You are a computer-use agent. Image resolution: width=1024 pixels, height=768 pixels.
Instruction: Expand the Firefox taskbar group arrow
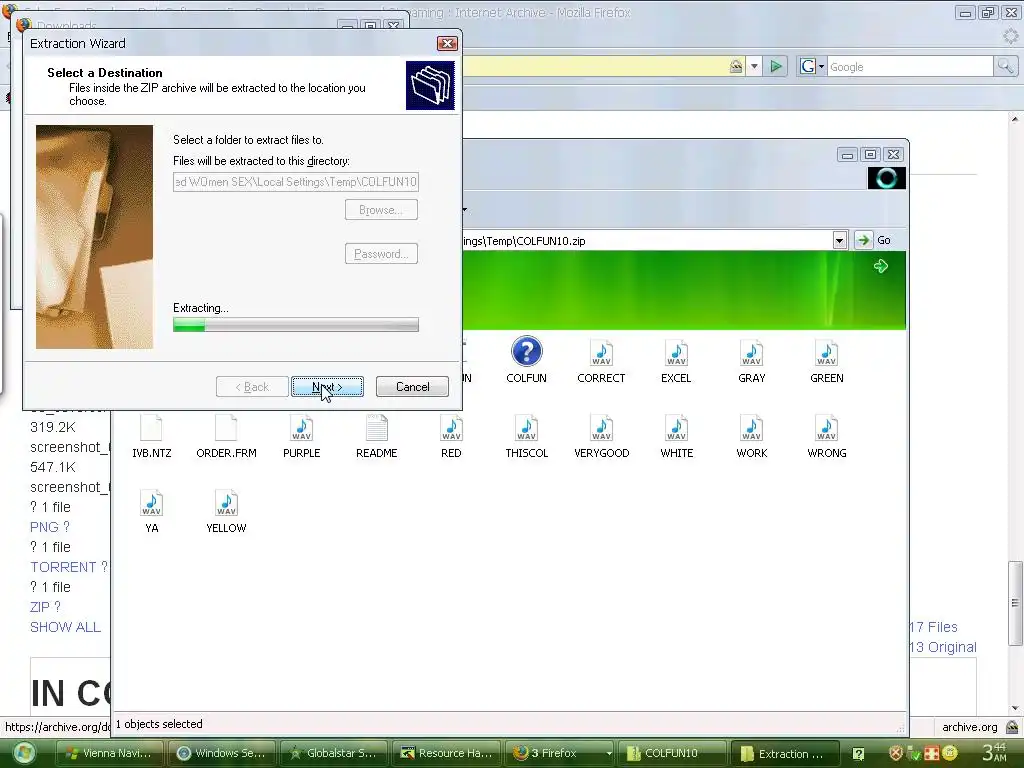coord(609,753)
